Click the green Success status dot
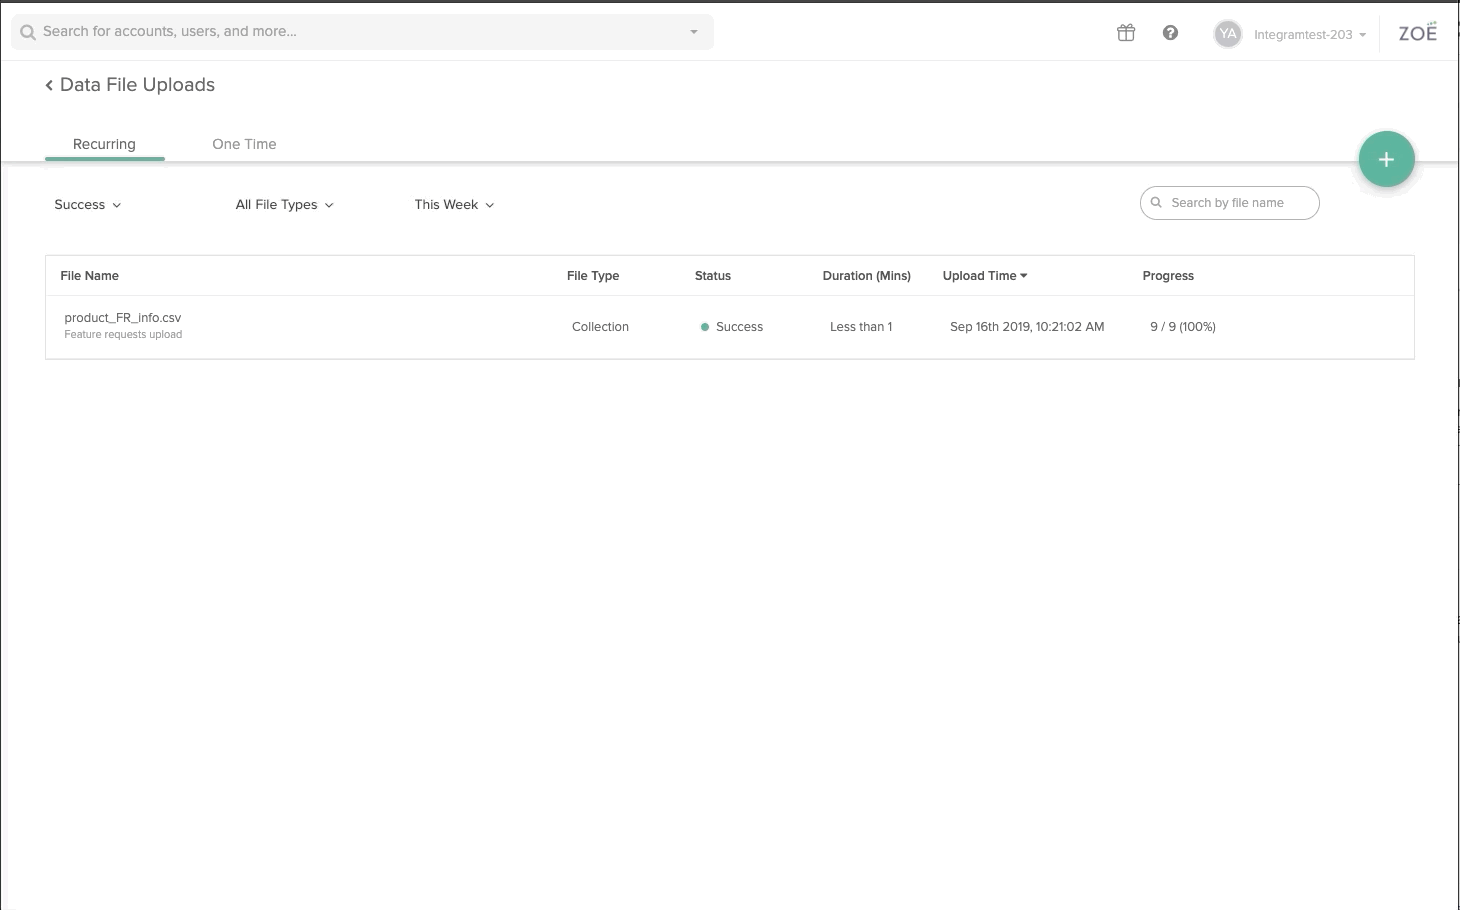The height and width of the screenshot is (910, 1460). click(x=705, y=327)
